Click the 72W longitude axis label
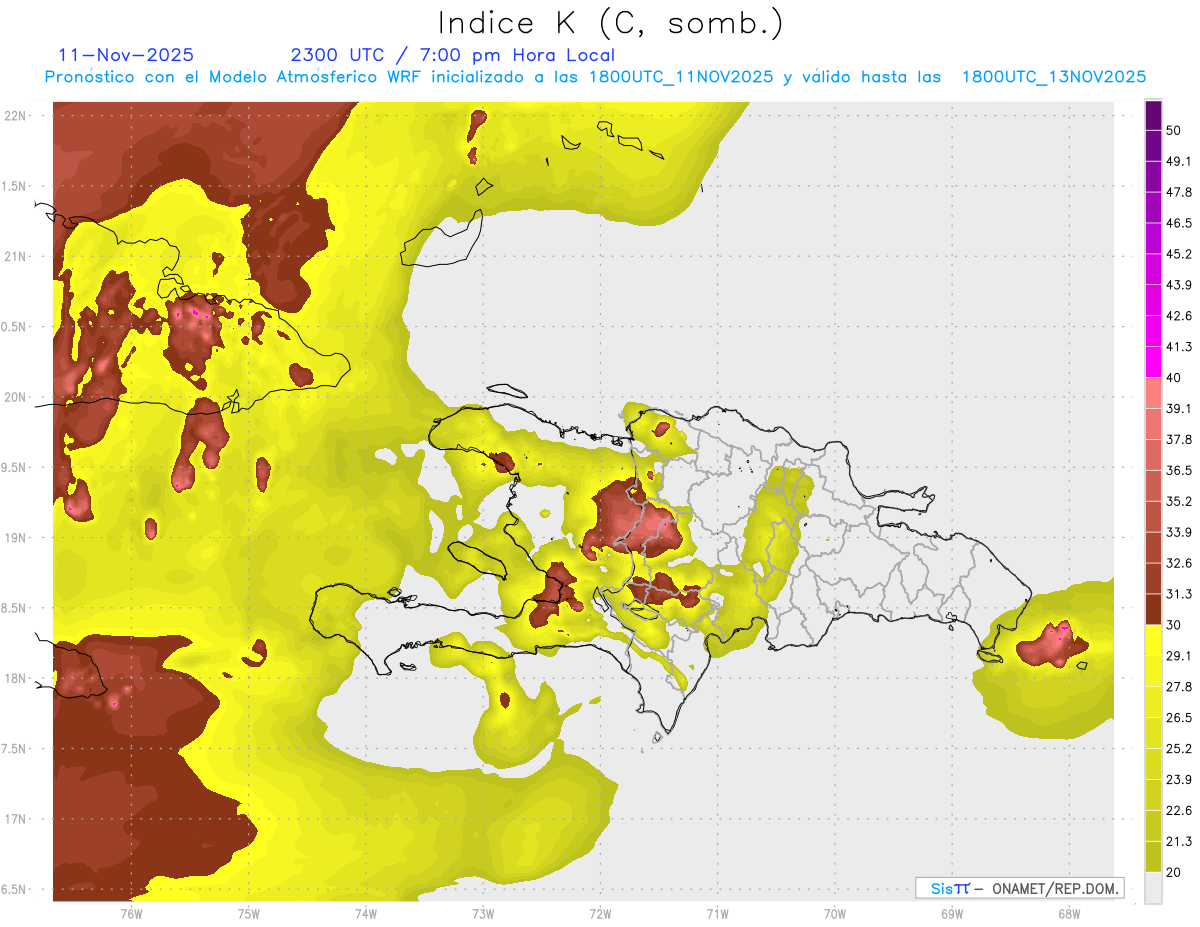The image size is (1200, 927). tap(600, 912)
